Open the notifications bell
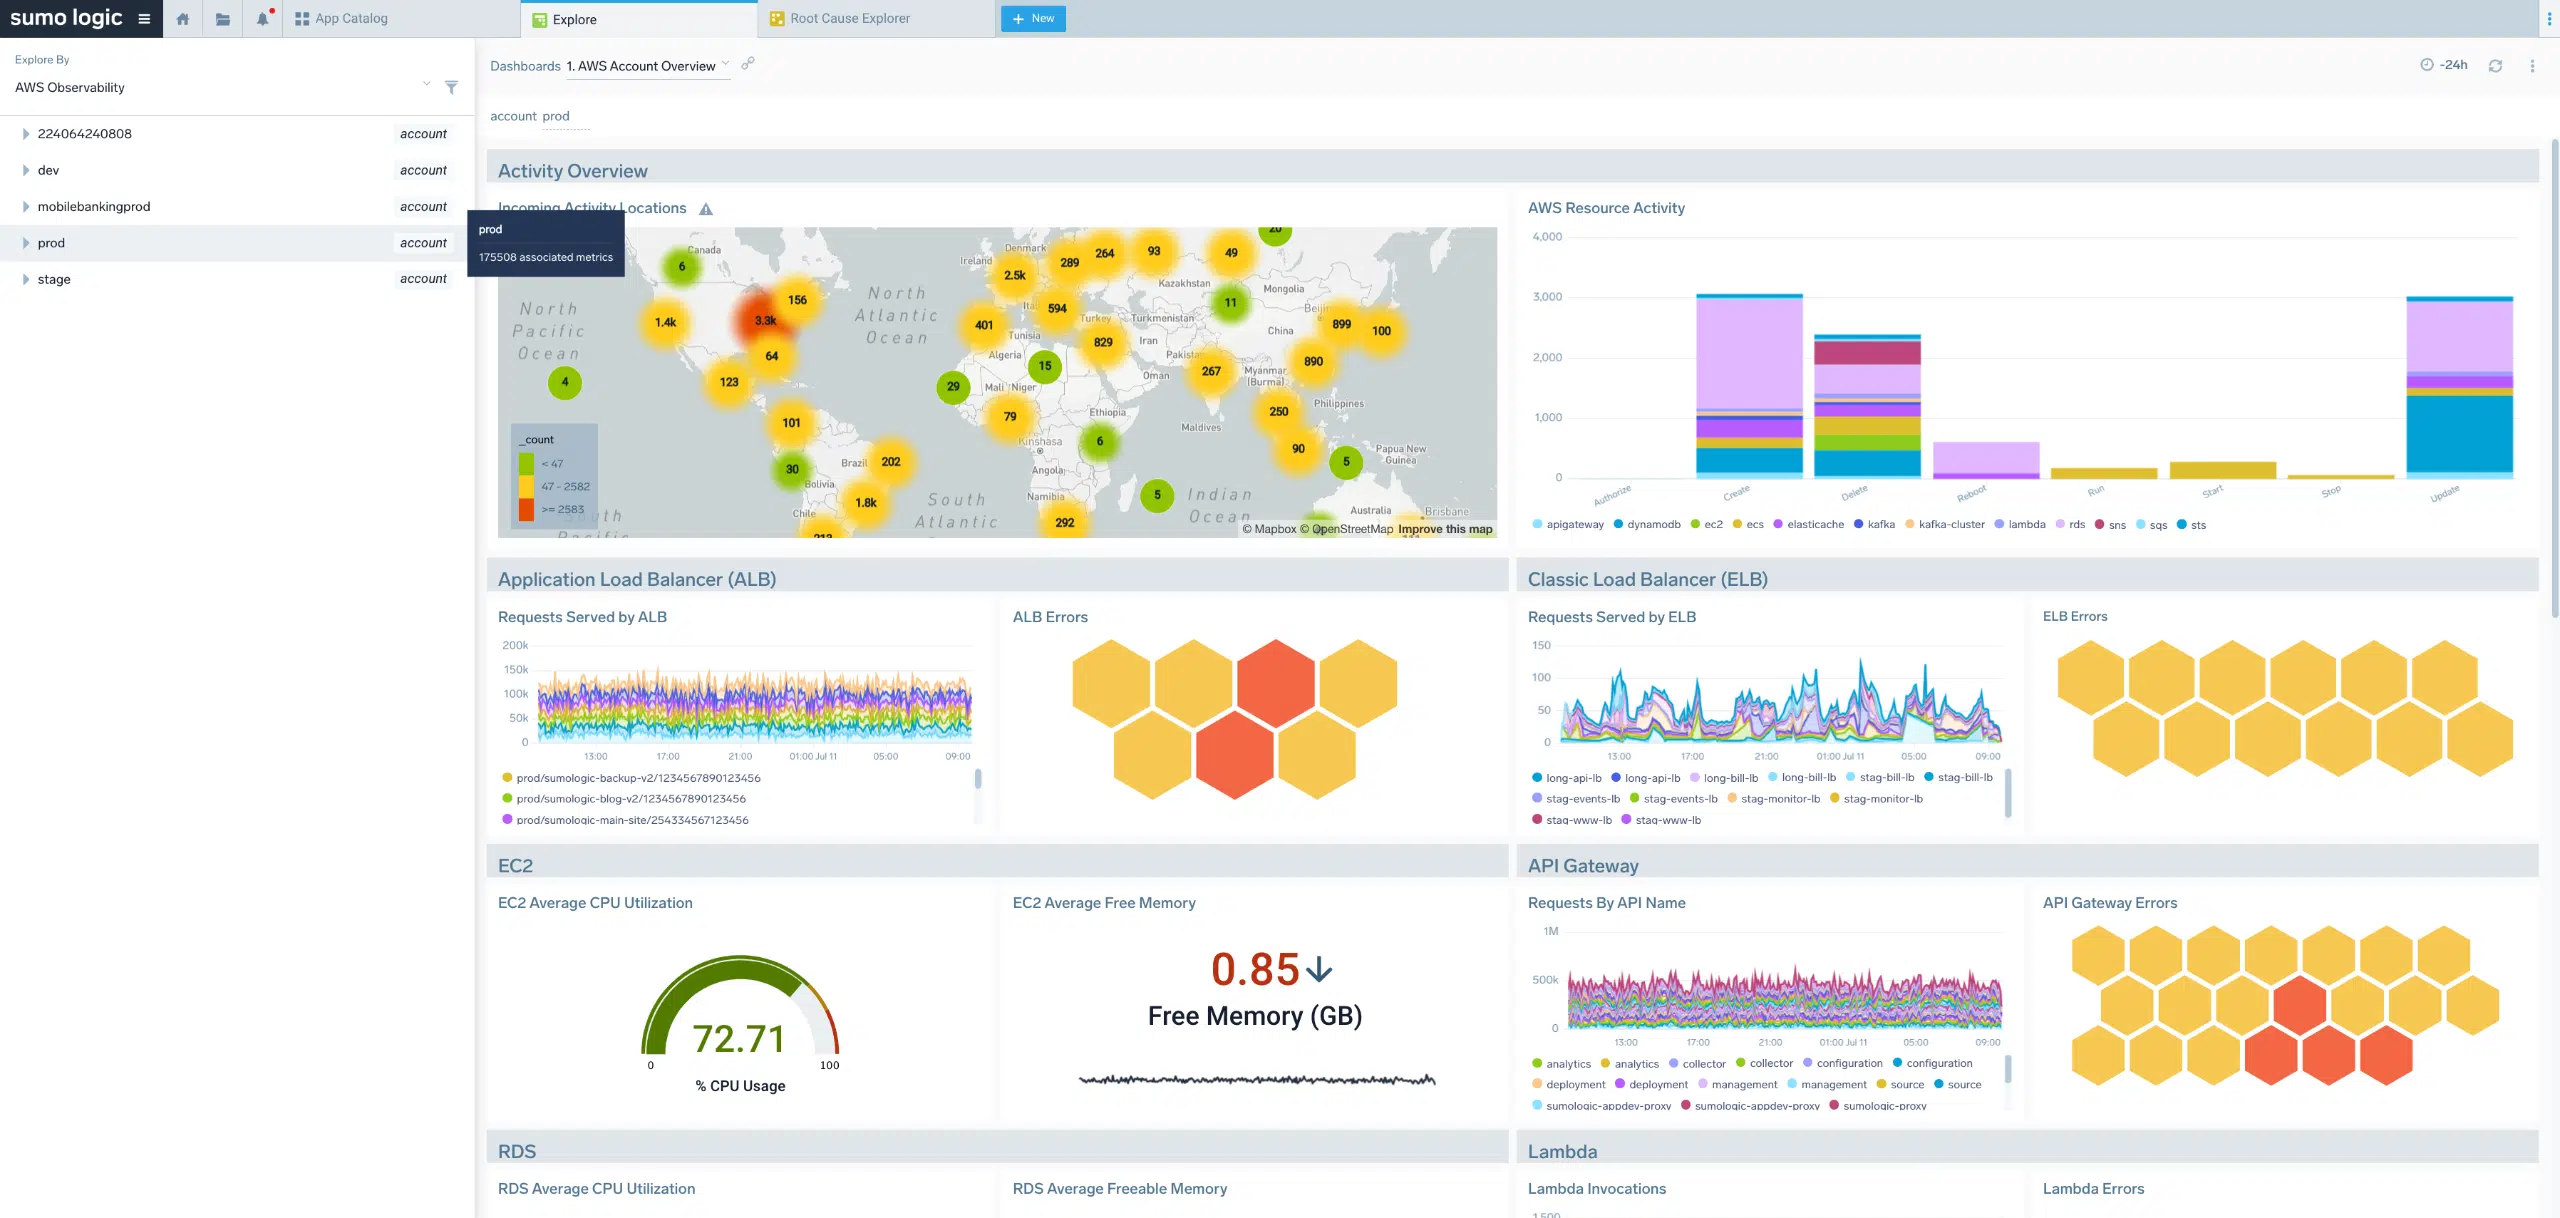Screen dimensions: 2560x1218 [263, 19]
